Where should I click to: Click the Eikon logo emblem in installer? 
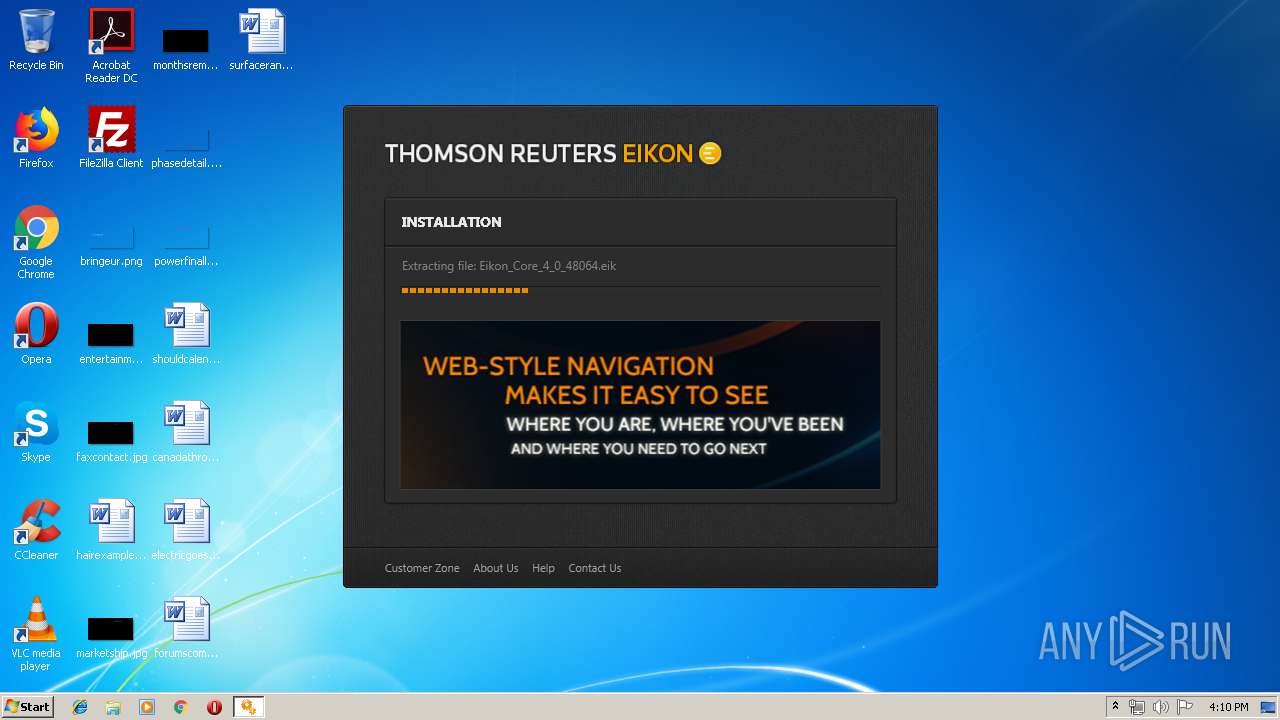[710, 153]
